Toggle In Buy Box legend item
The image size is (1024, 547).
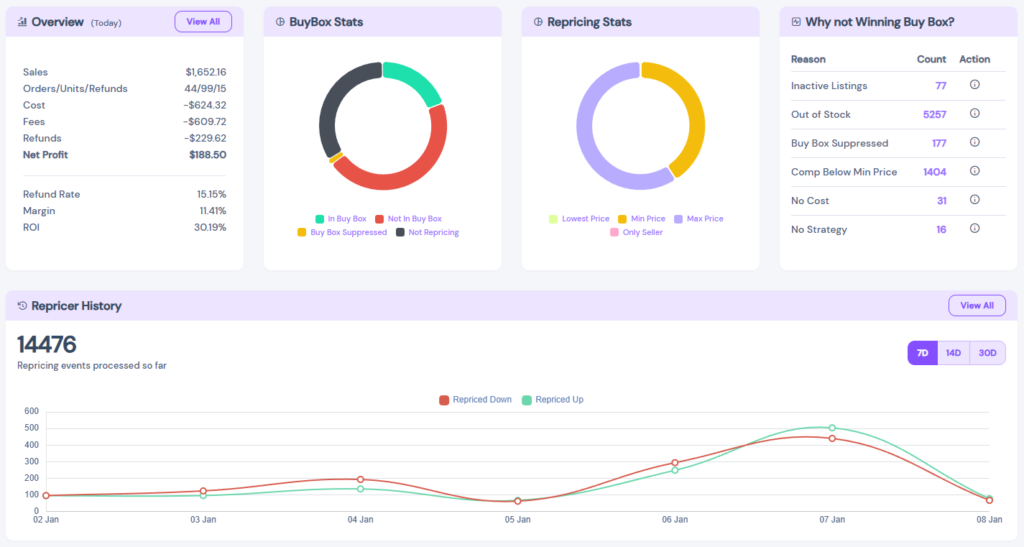(x=340, y=219)
